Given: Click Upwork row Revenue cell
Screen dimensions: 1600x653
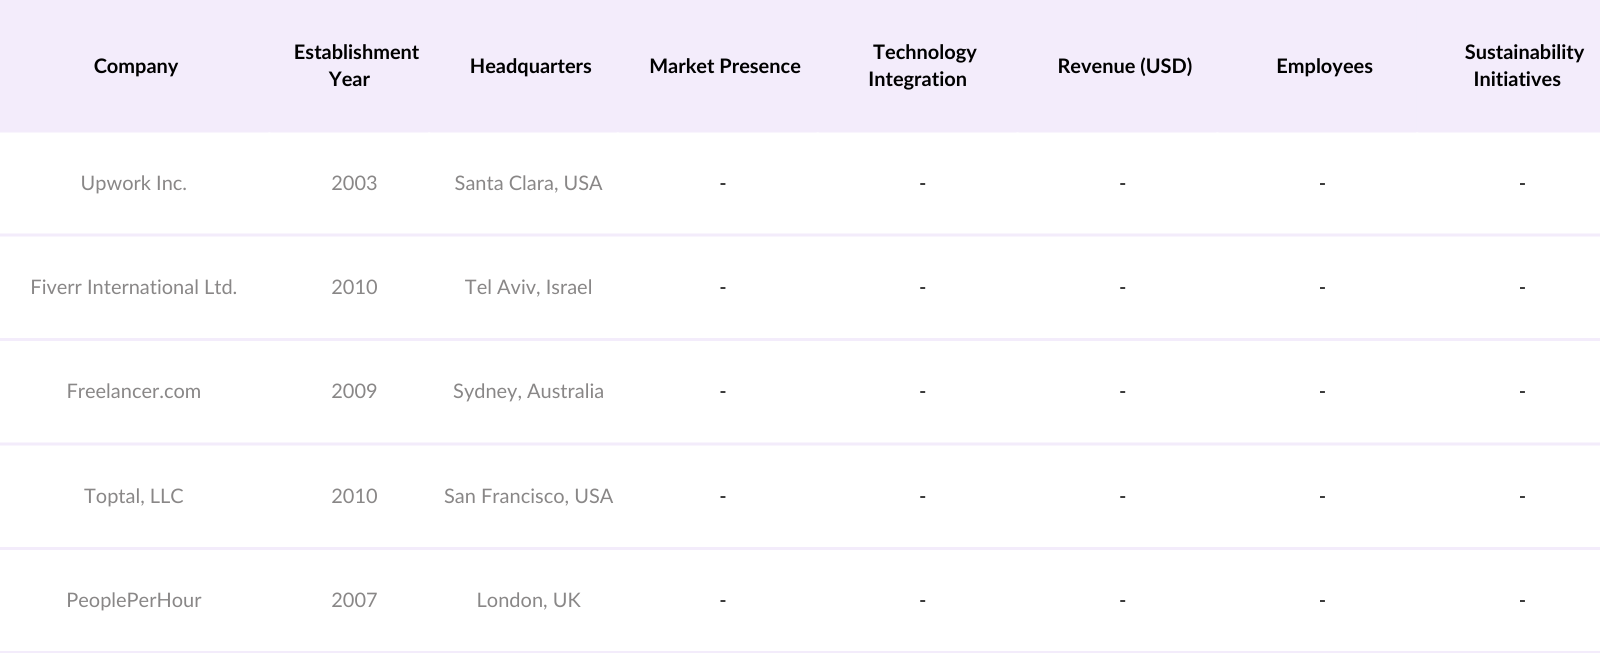Looking at the screenshot, I should point(1122,183).
